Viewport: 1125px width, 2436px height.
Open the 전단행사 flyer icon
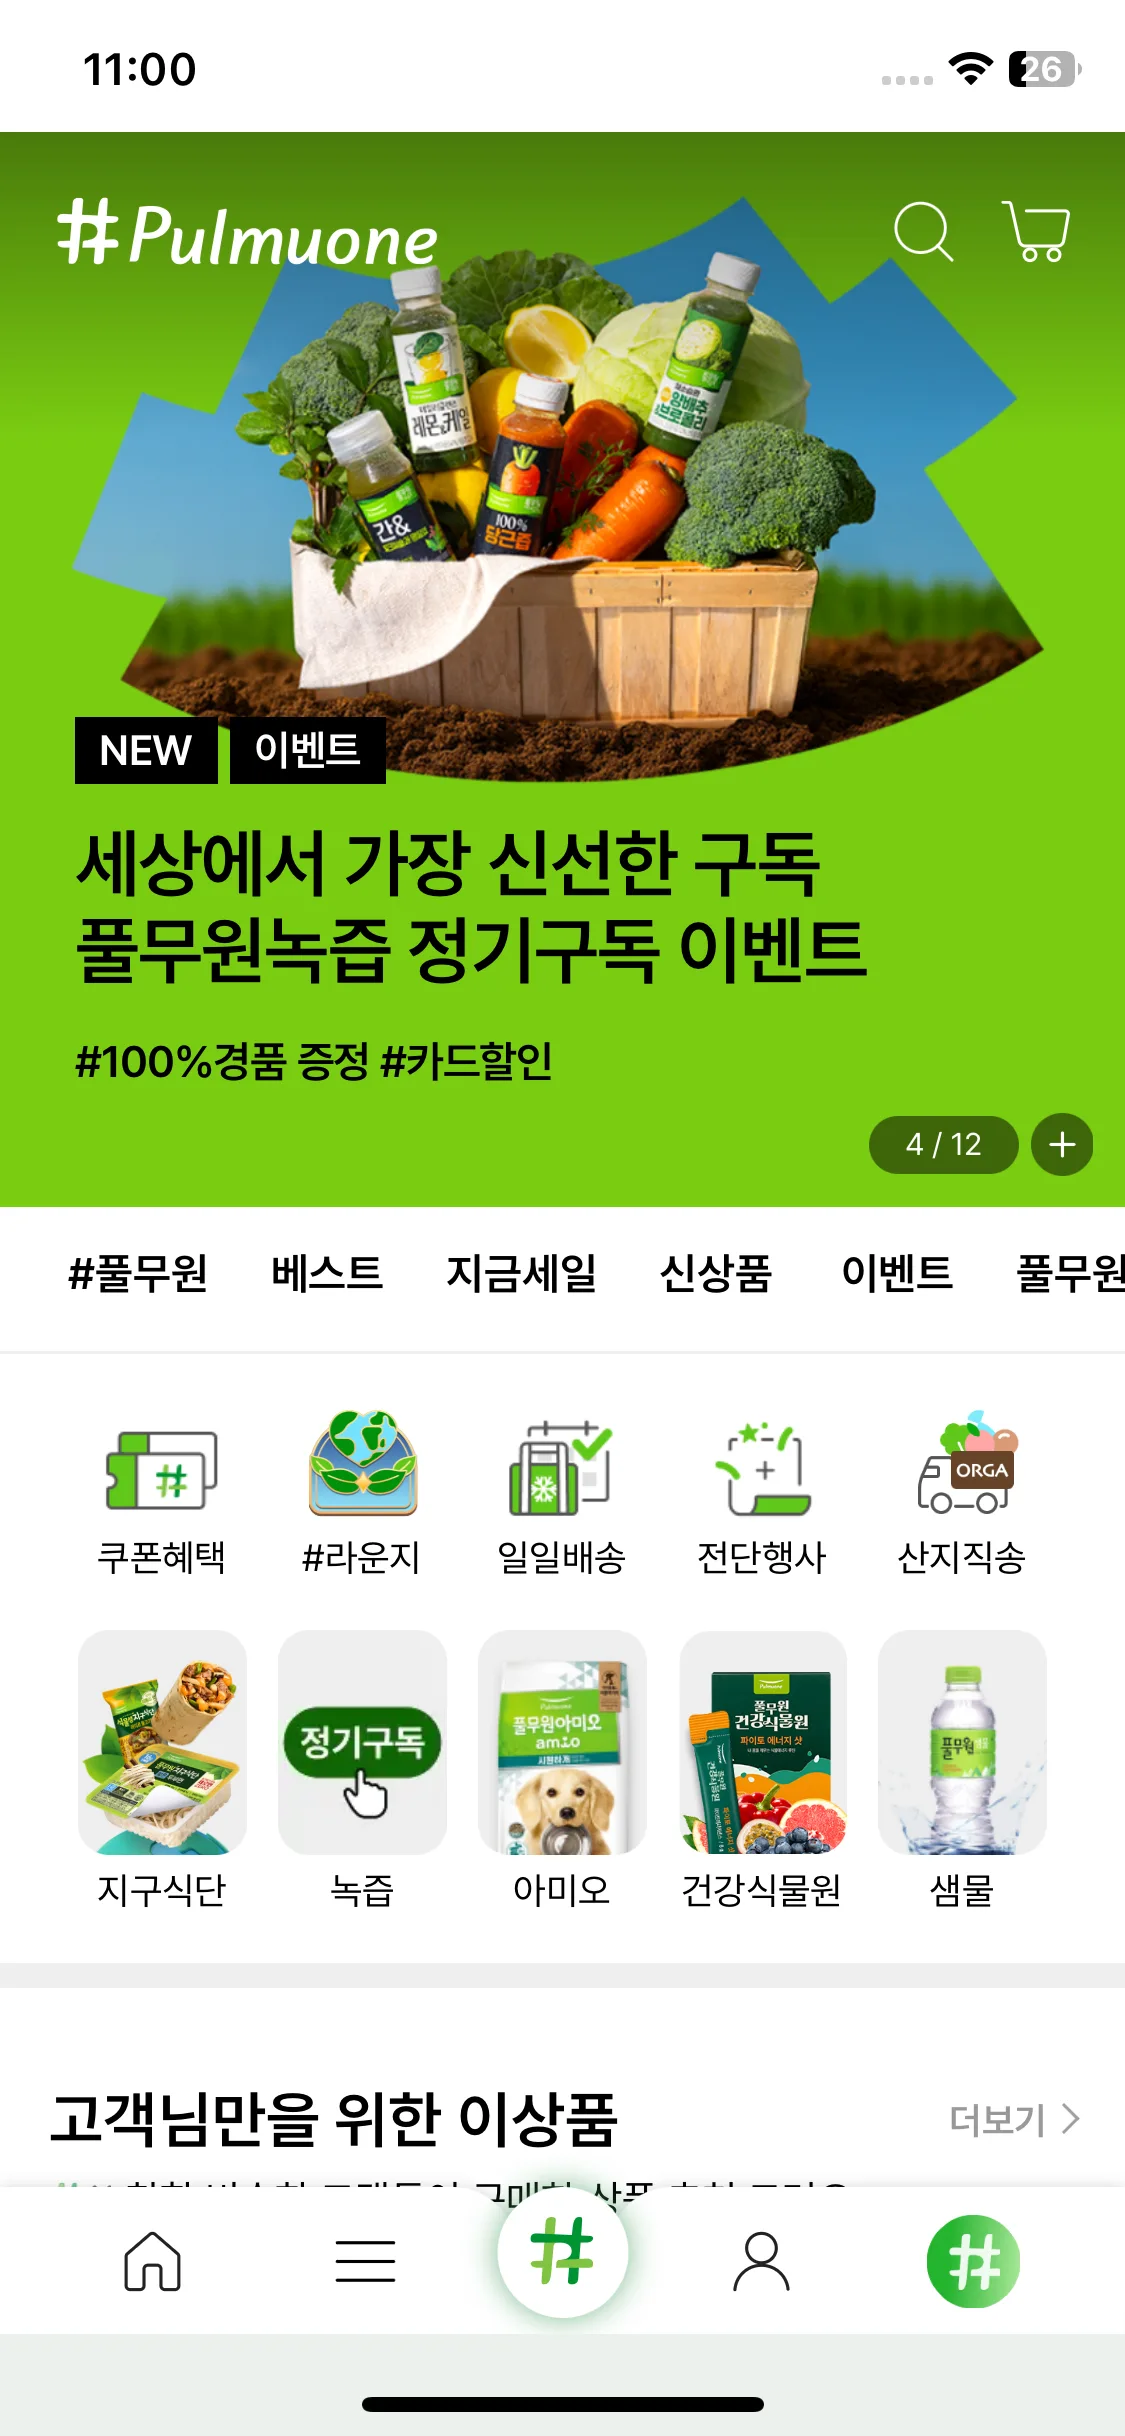coord(762,1468)
